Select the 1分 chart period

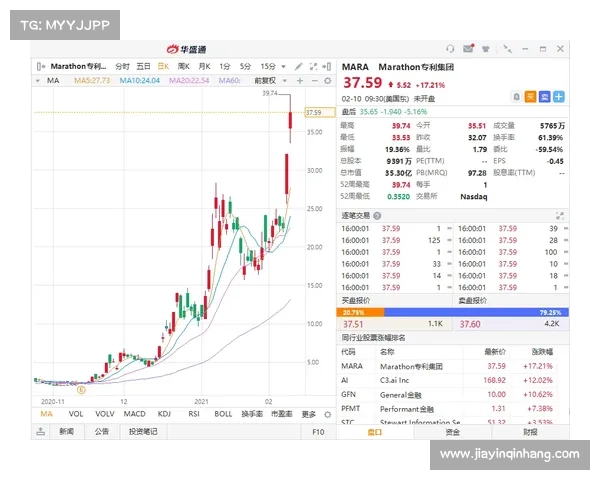[x=225, y=67]
